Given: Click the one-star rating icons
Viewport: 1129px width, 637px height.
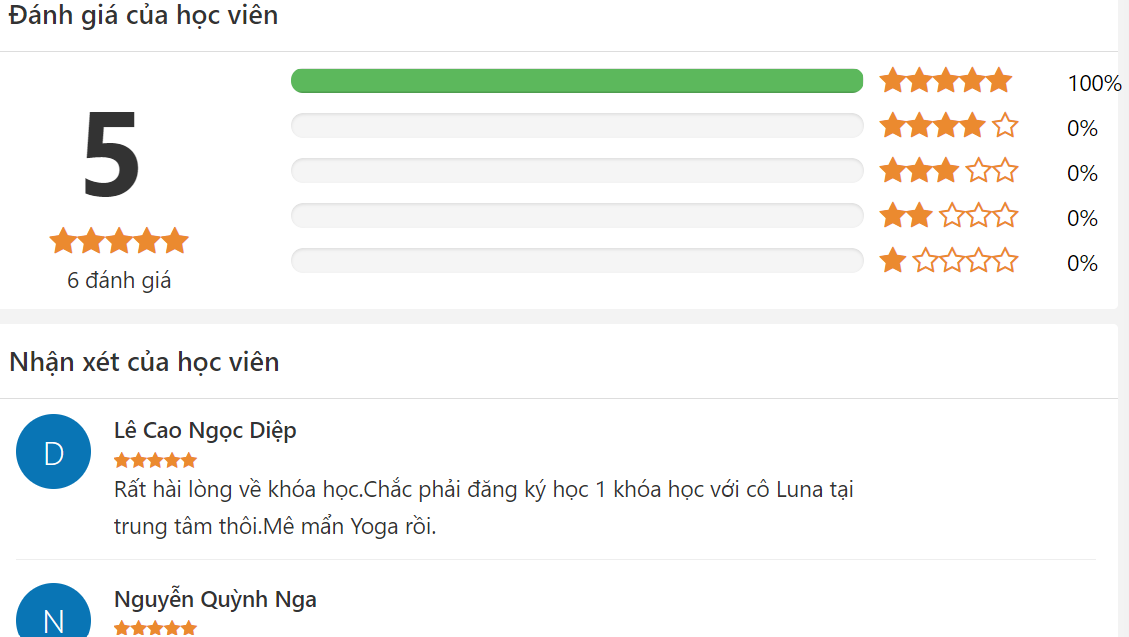Looking at the screenshot, I should (x=946, y=261).
